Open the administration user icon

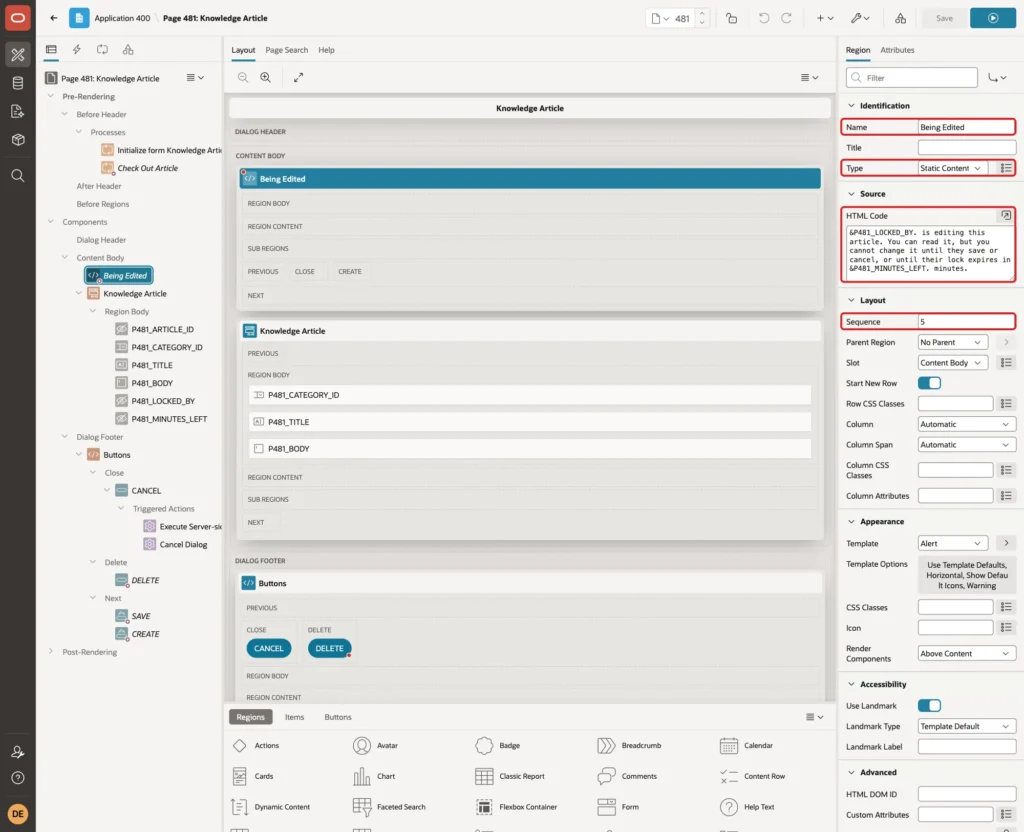tap(18, 752)
